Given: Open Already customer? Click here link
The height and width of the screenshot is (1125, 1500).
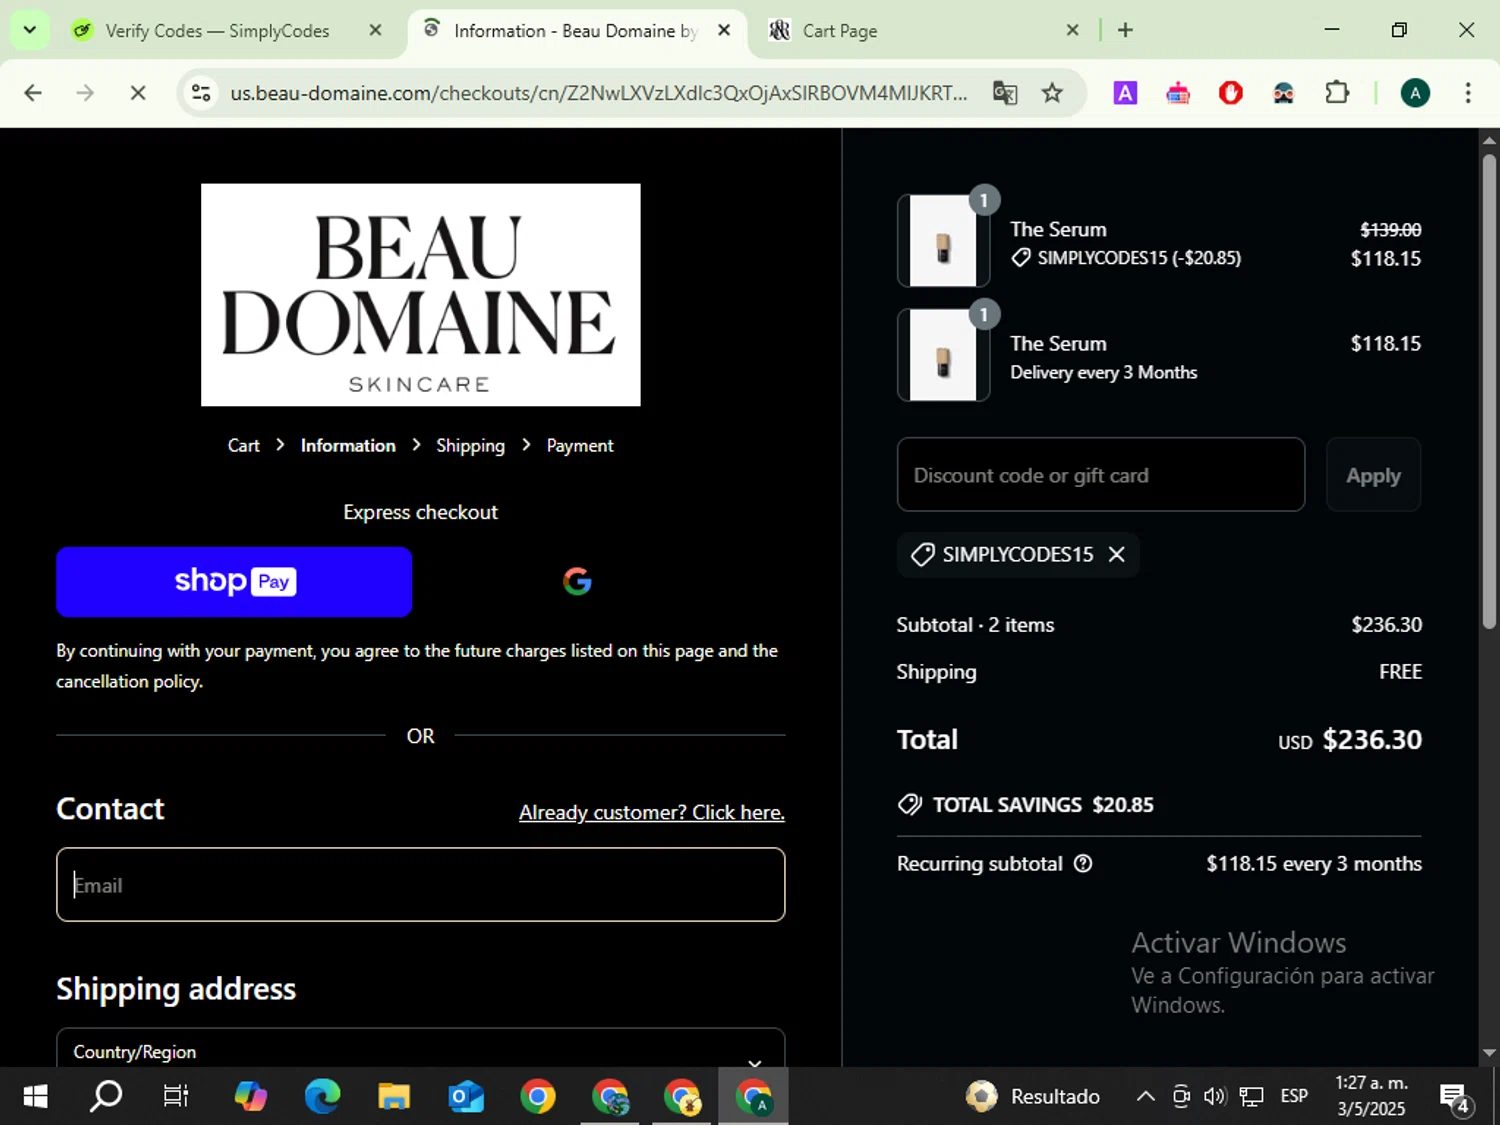Looking at the screenshot, I should point(651,812).
